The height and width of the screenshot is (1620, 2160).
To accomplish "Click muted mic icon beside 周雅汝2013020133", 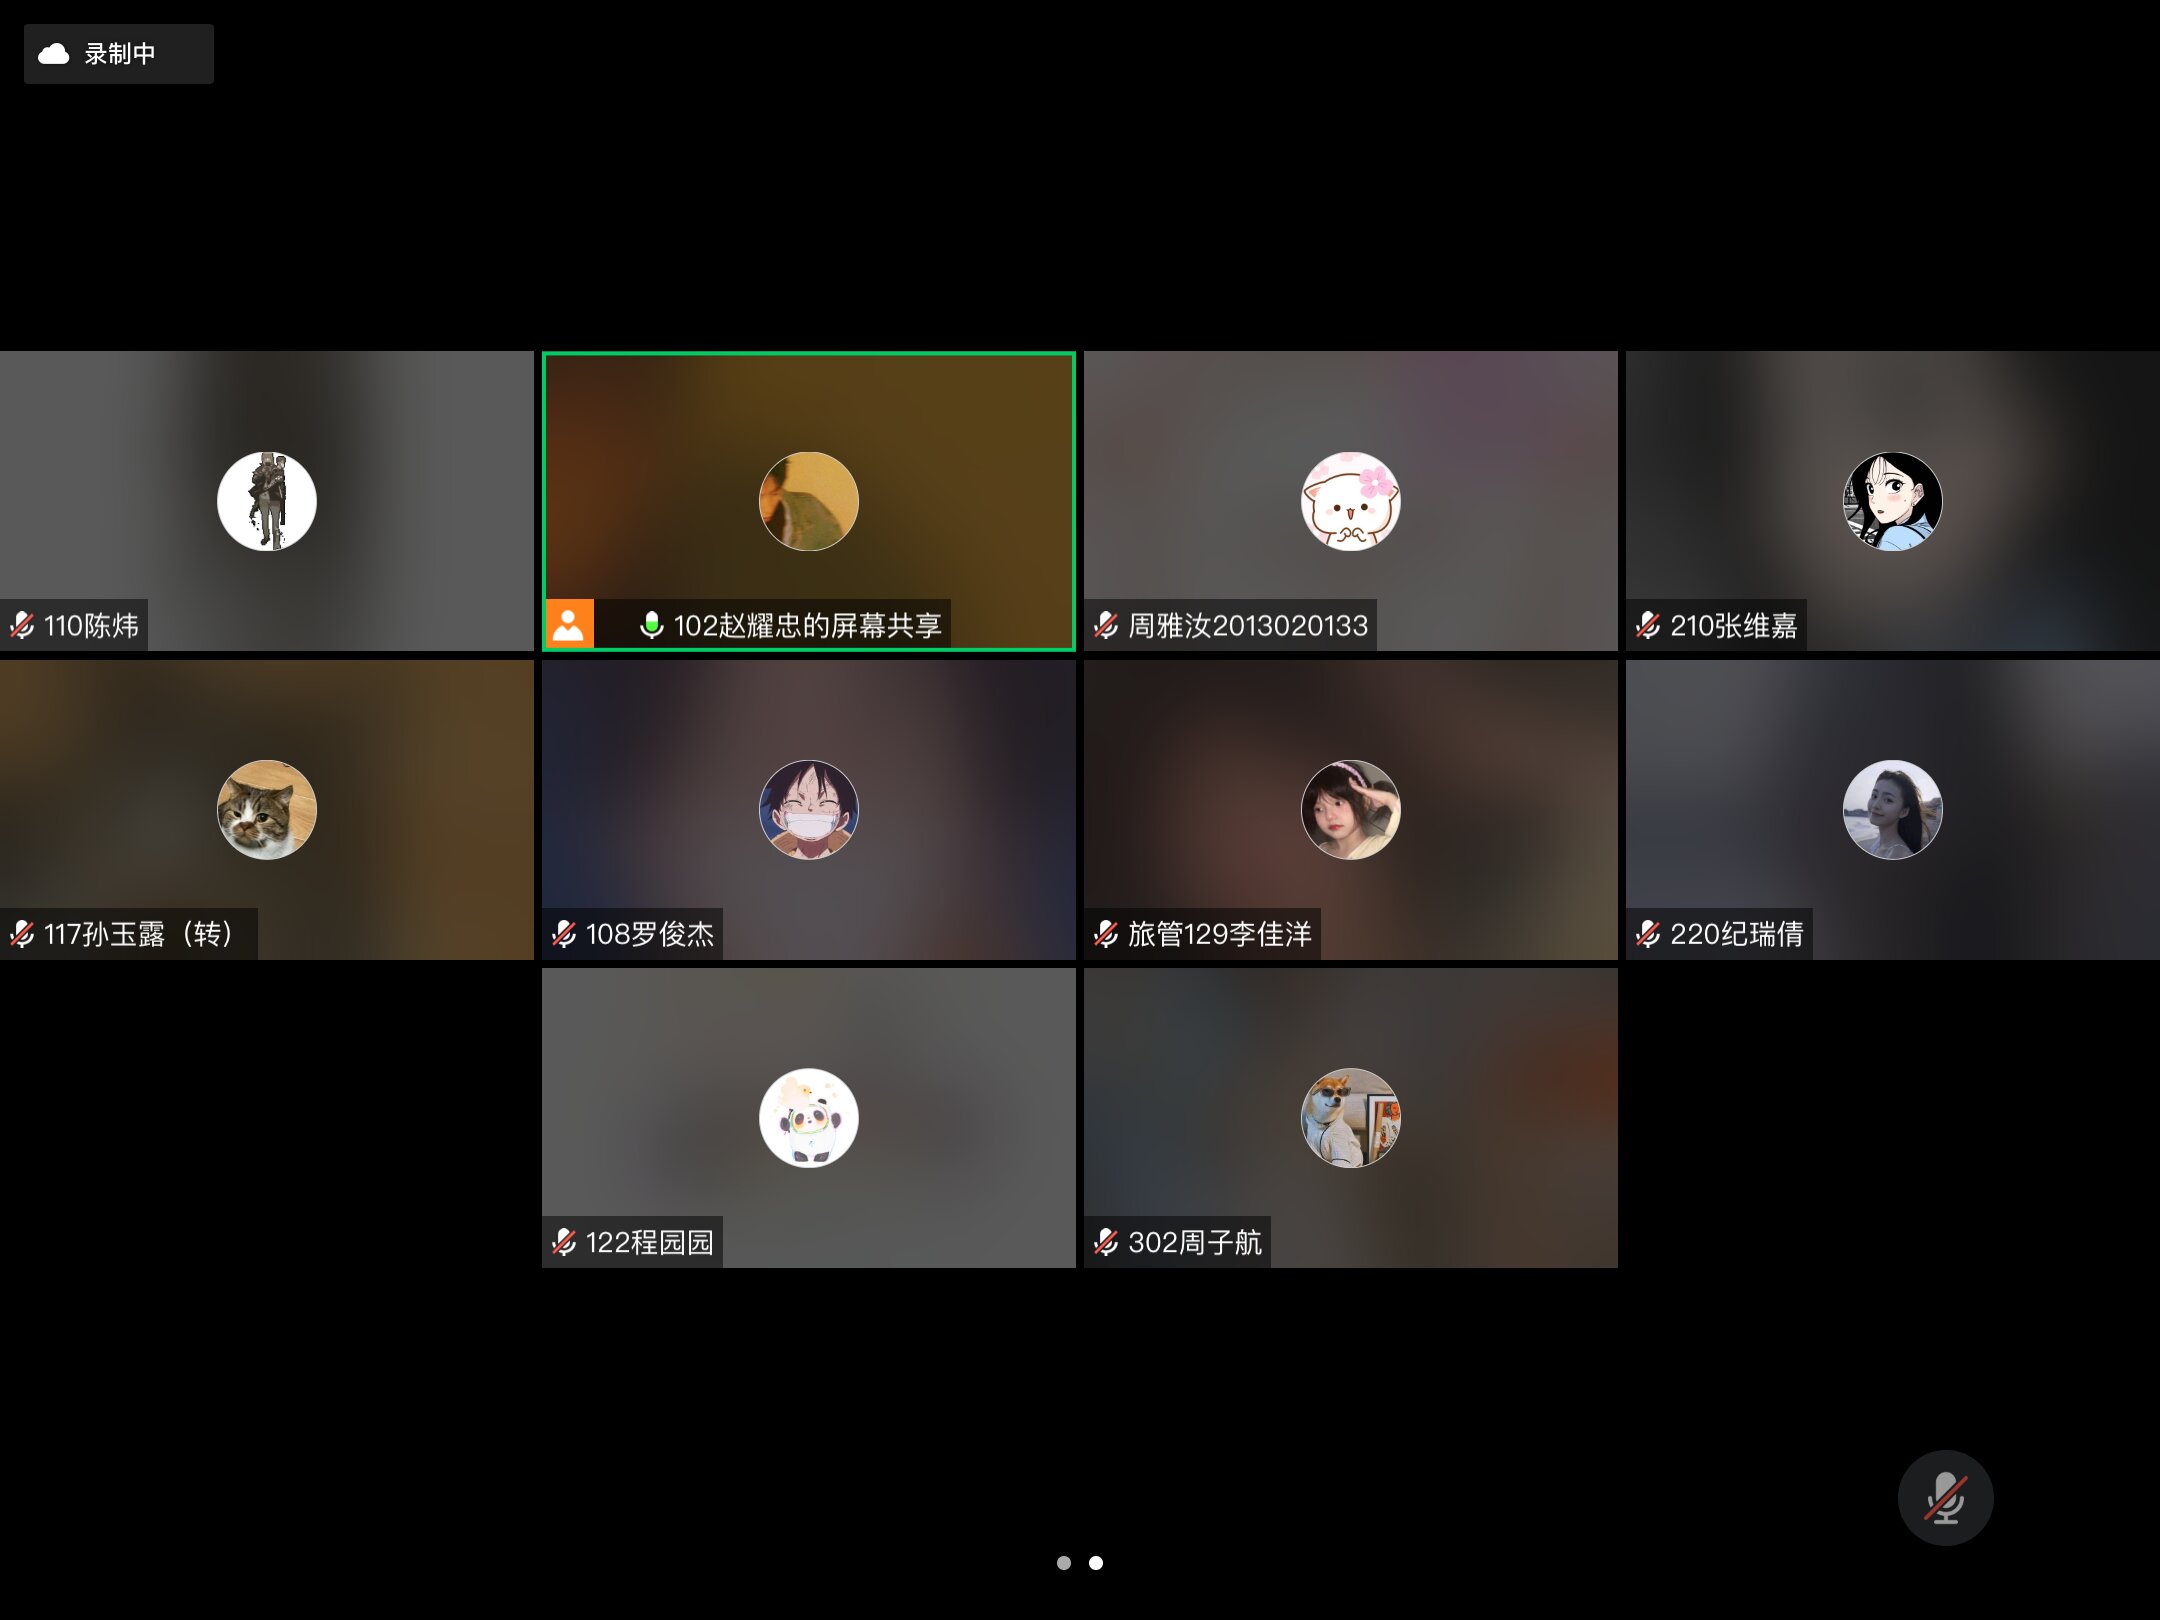I will pyautogui.click(x=1106, y=625).
